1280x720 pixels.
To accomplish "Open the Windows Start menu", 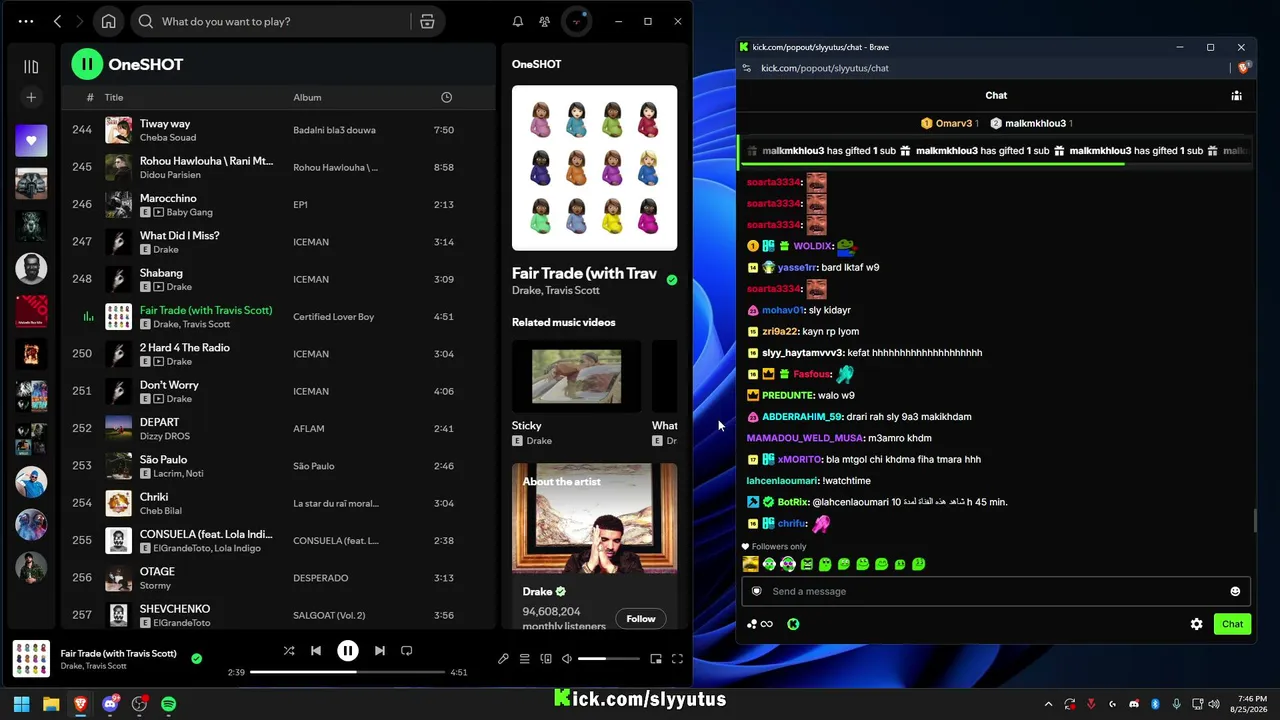I will click(21, 704).
